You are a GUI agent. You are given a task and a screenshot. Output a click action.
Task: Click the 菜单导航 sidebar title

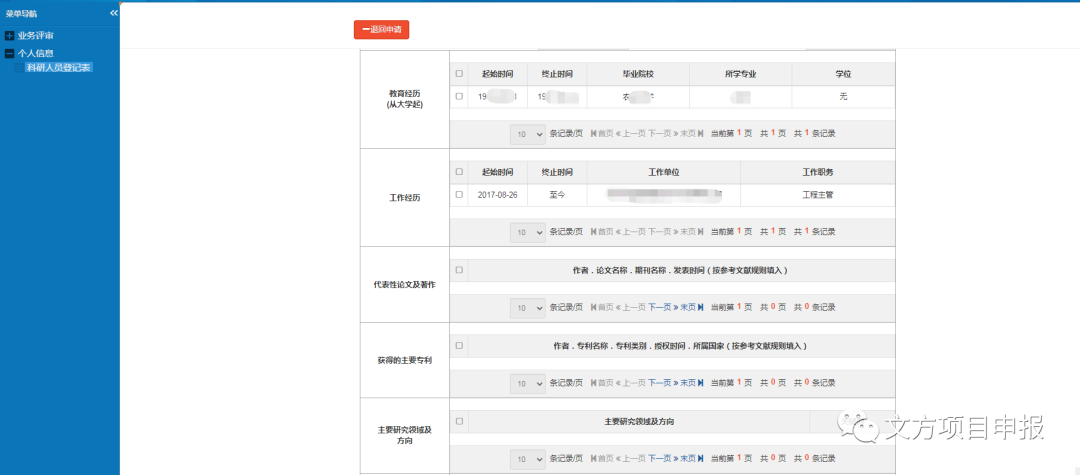(x=21, y=13)
